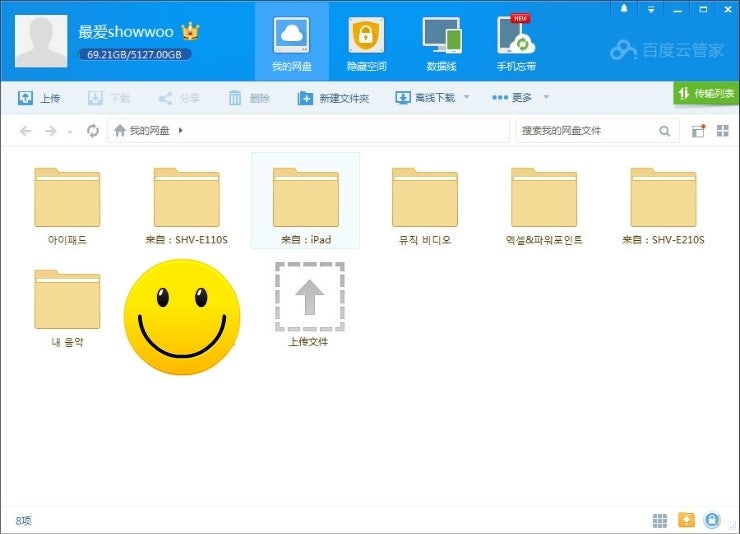Viewport: 740px width, 534px height.
Task: Click the user avatar picture
Action: pyautogui.click(x=41, y=41)
